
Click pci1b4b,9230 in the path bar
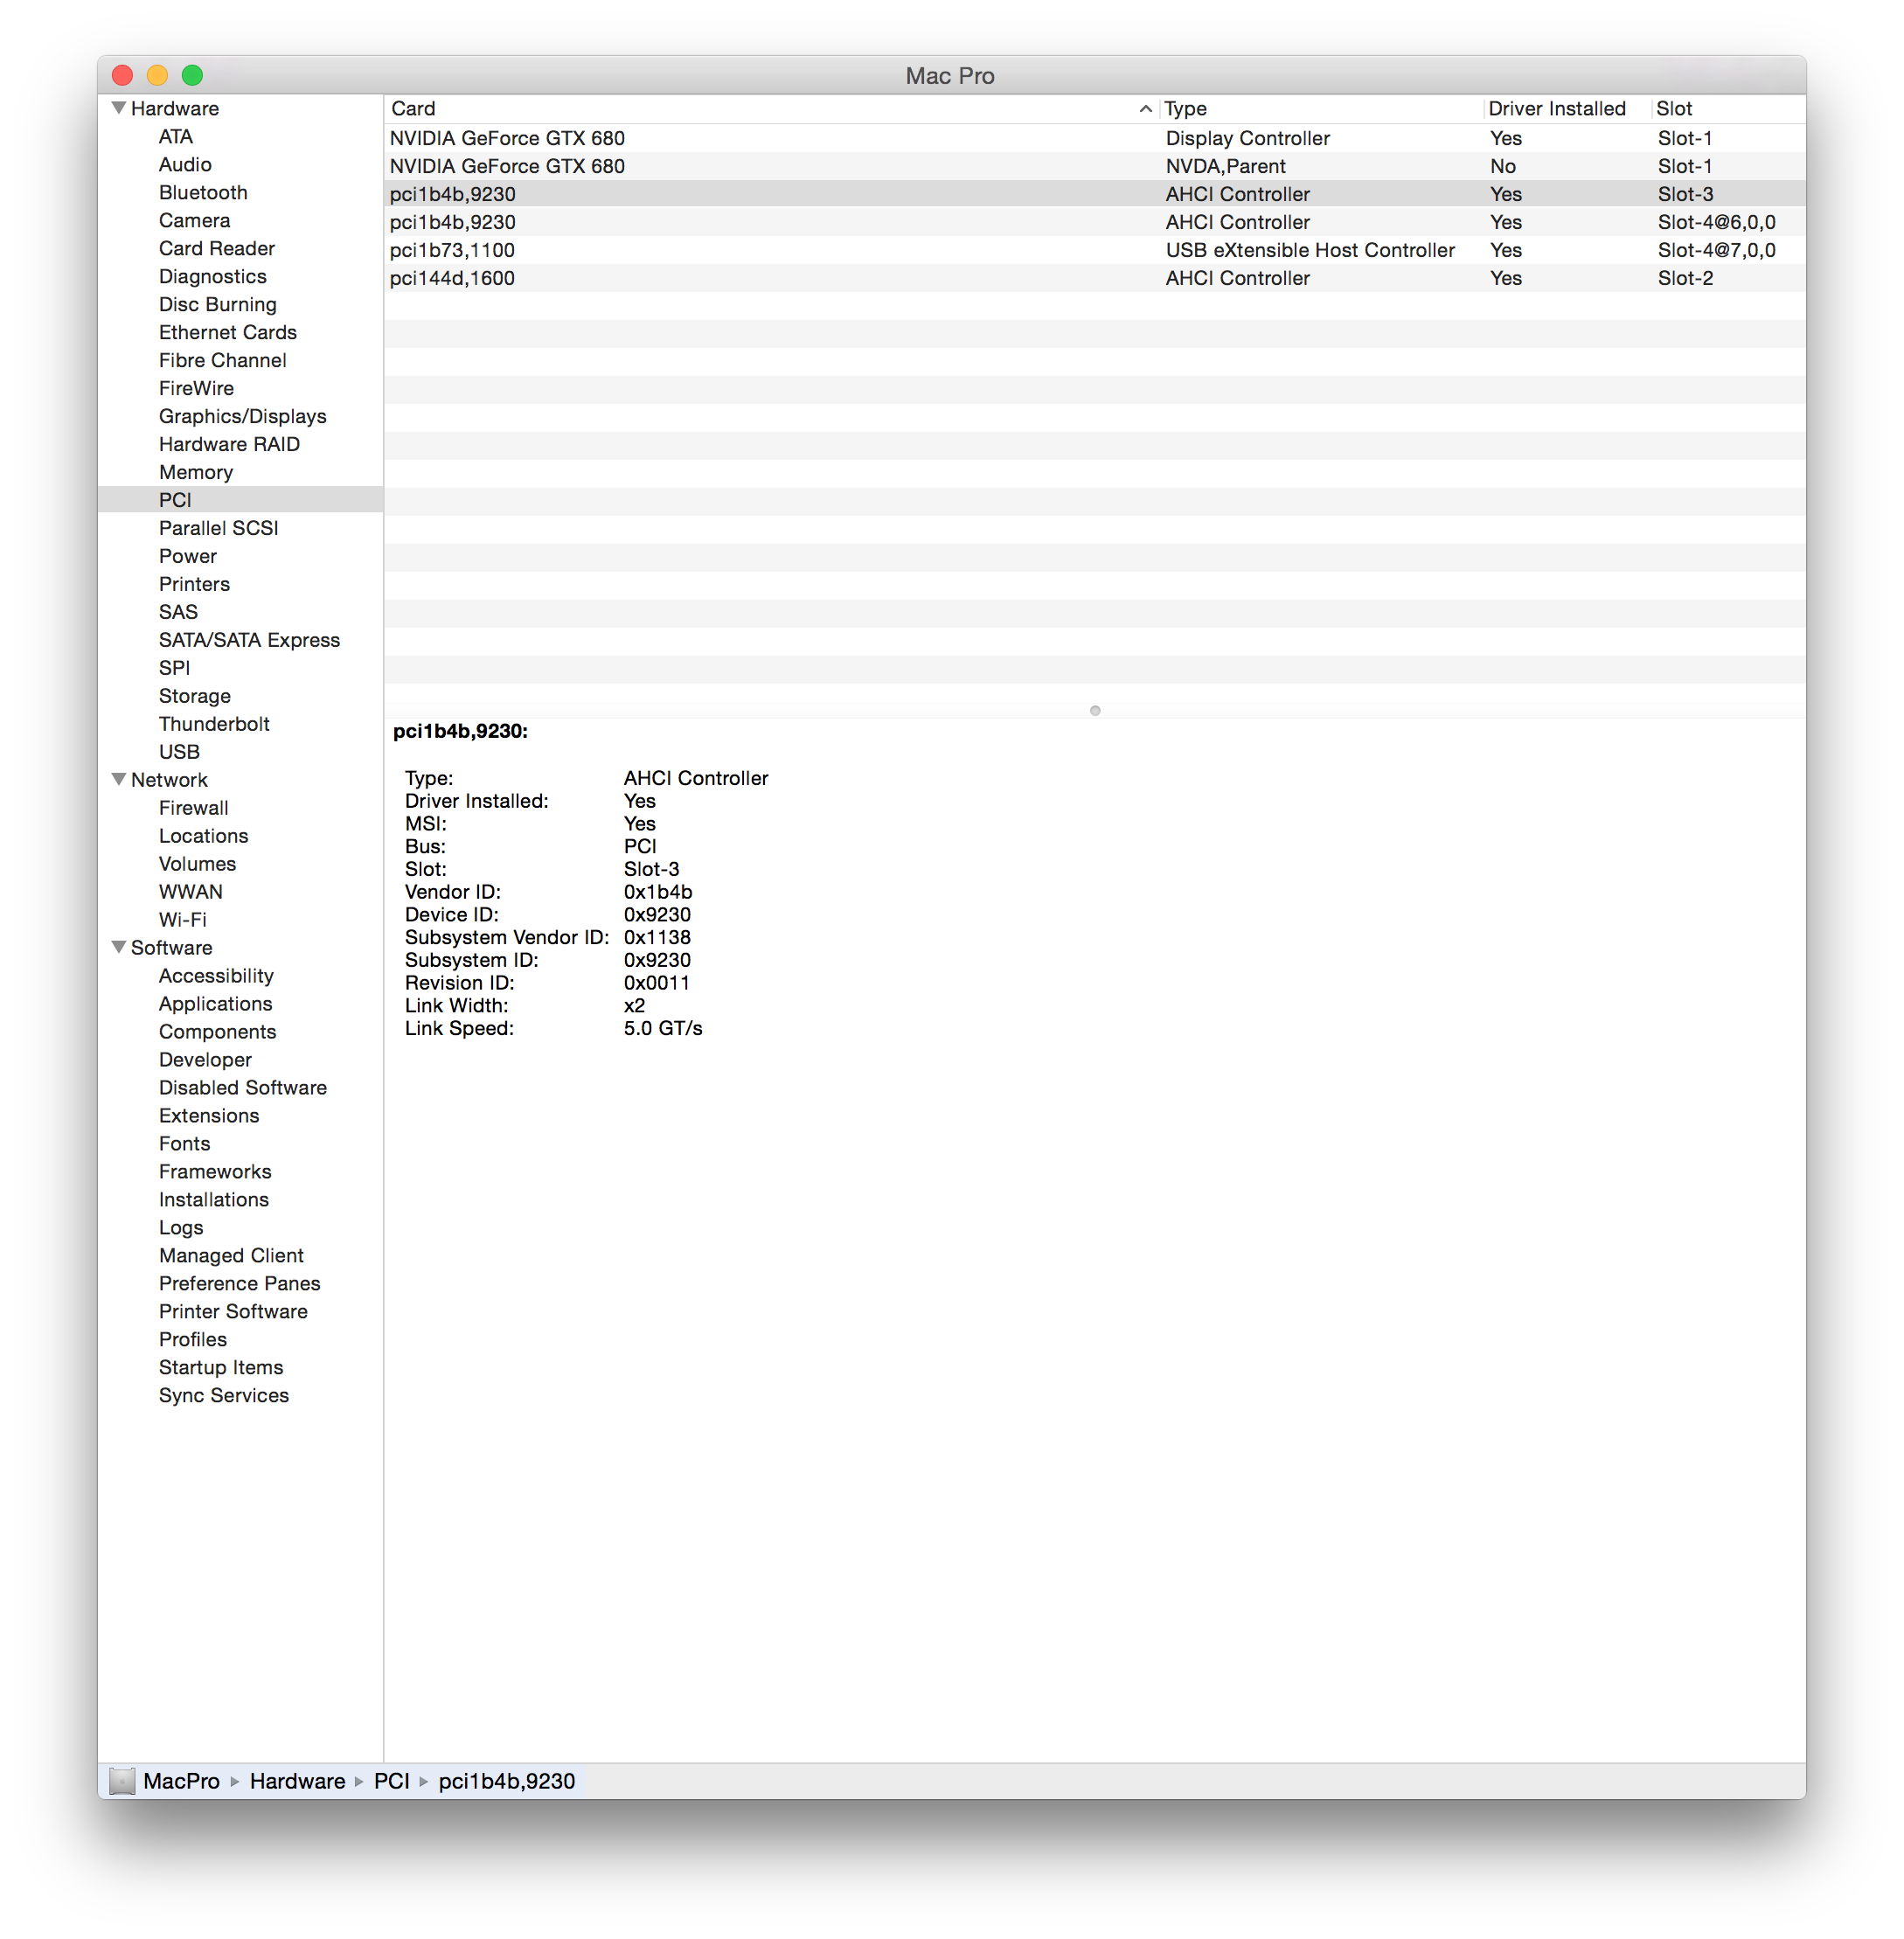507,1781
